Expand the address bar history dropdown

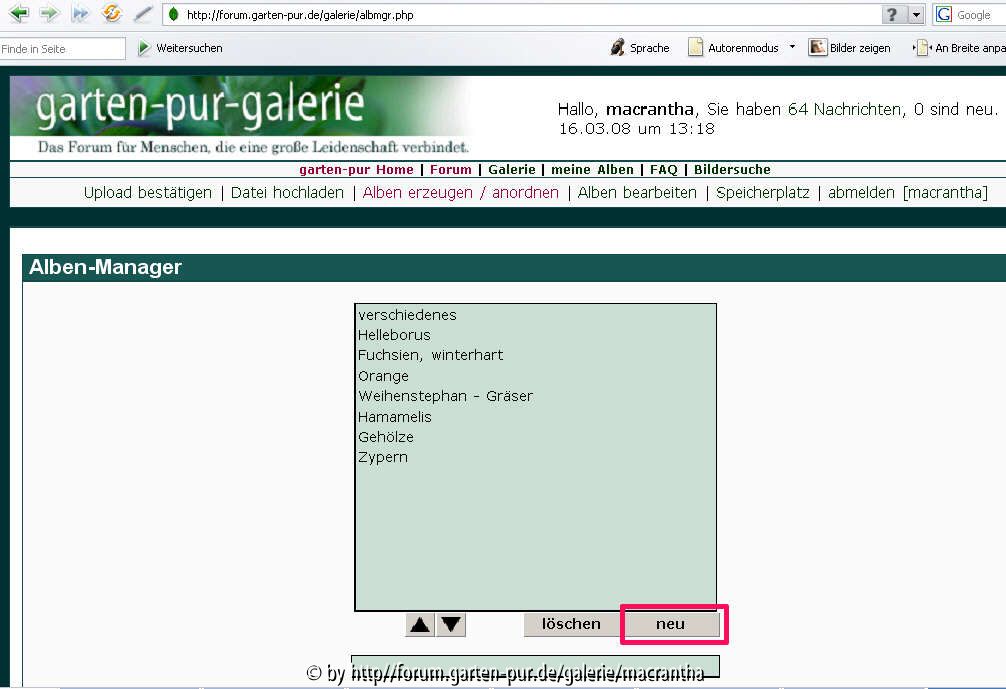point(916,15)
